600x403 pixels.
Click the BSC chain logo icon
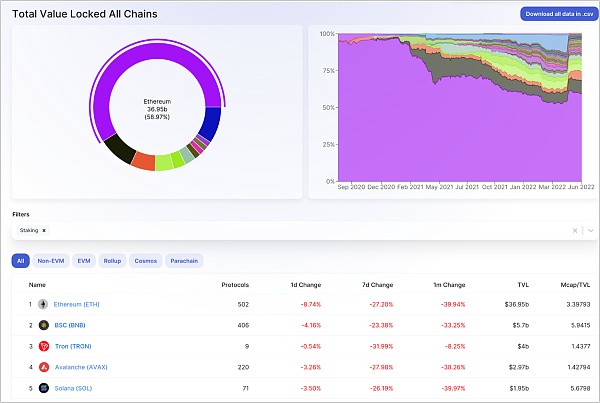coord(44,325)
